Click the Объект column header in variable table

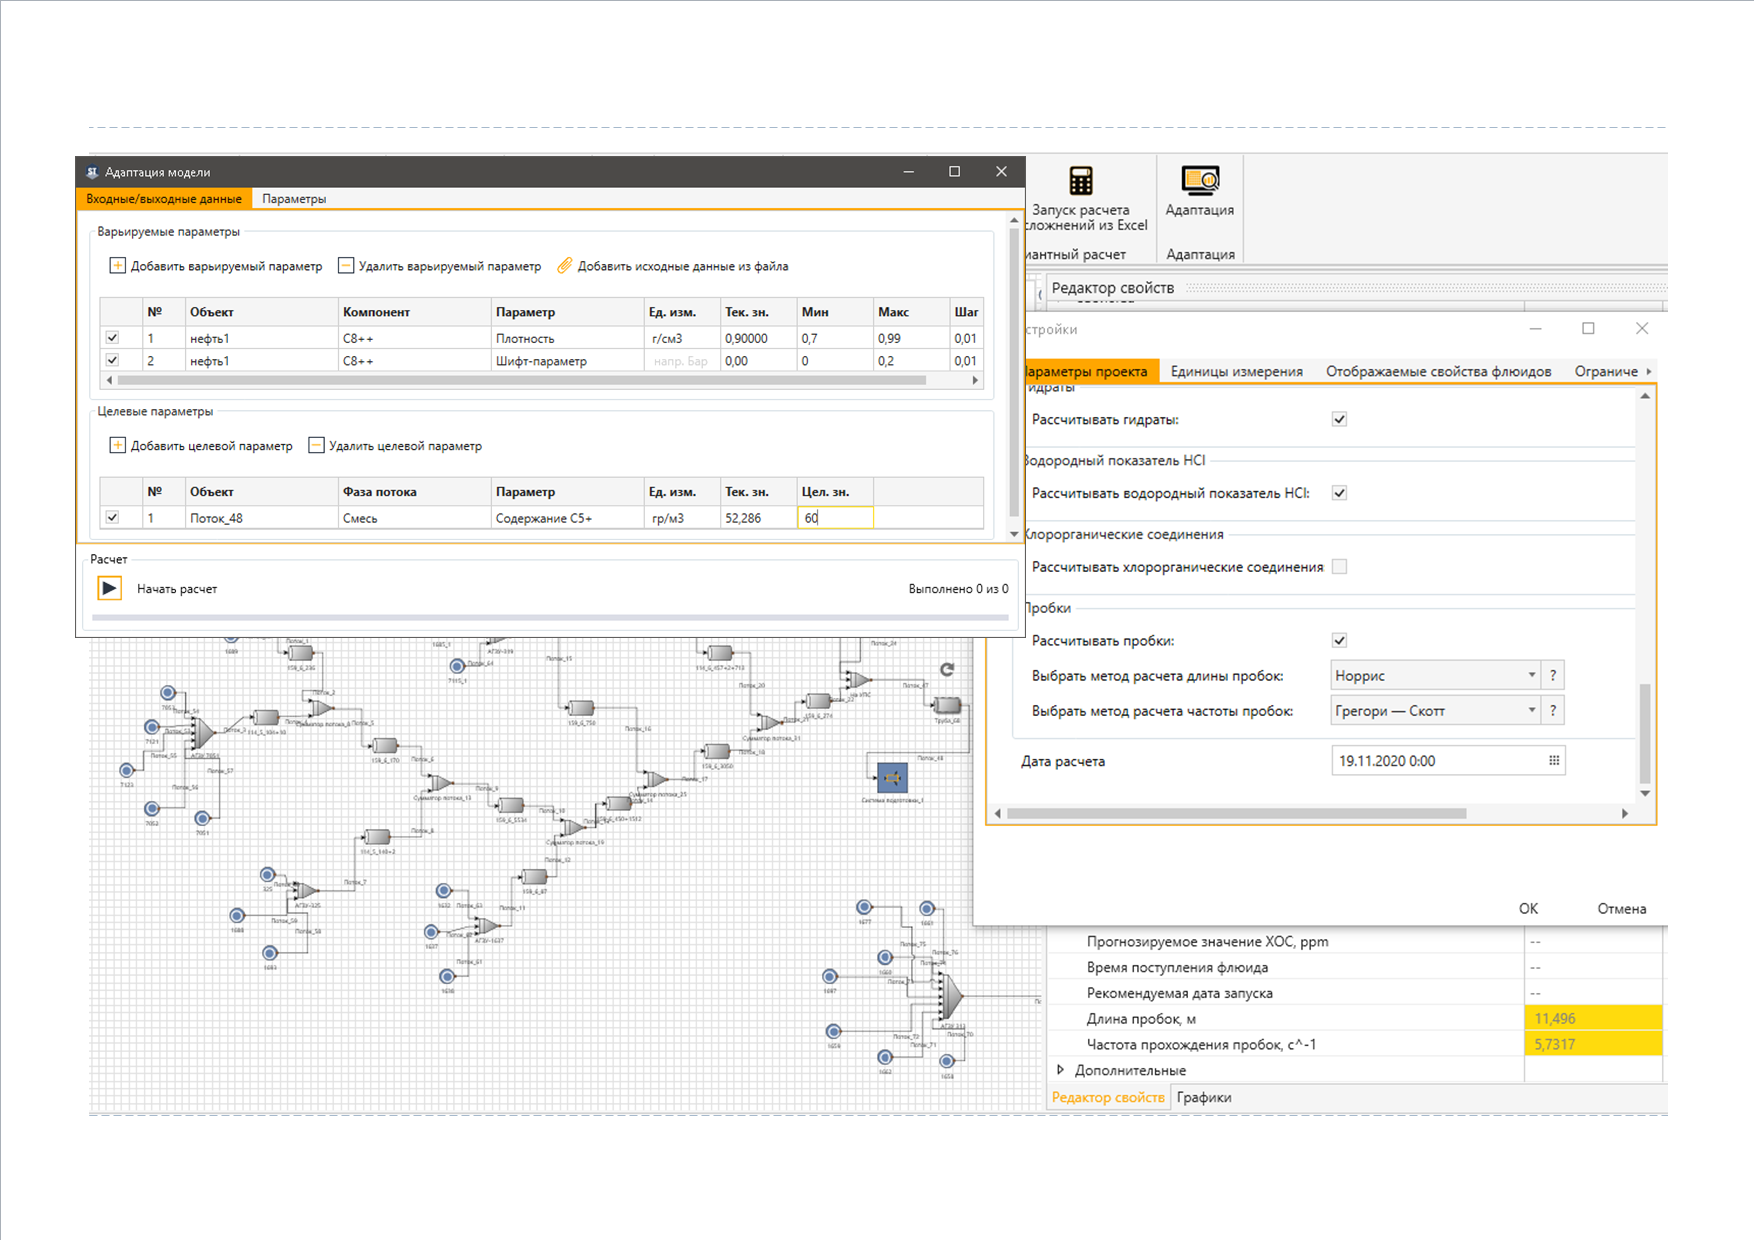coord(262,312)
